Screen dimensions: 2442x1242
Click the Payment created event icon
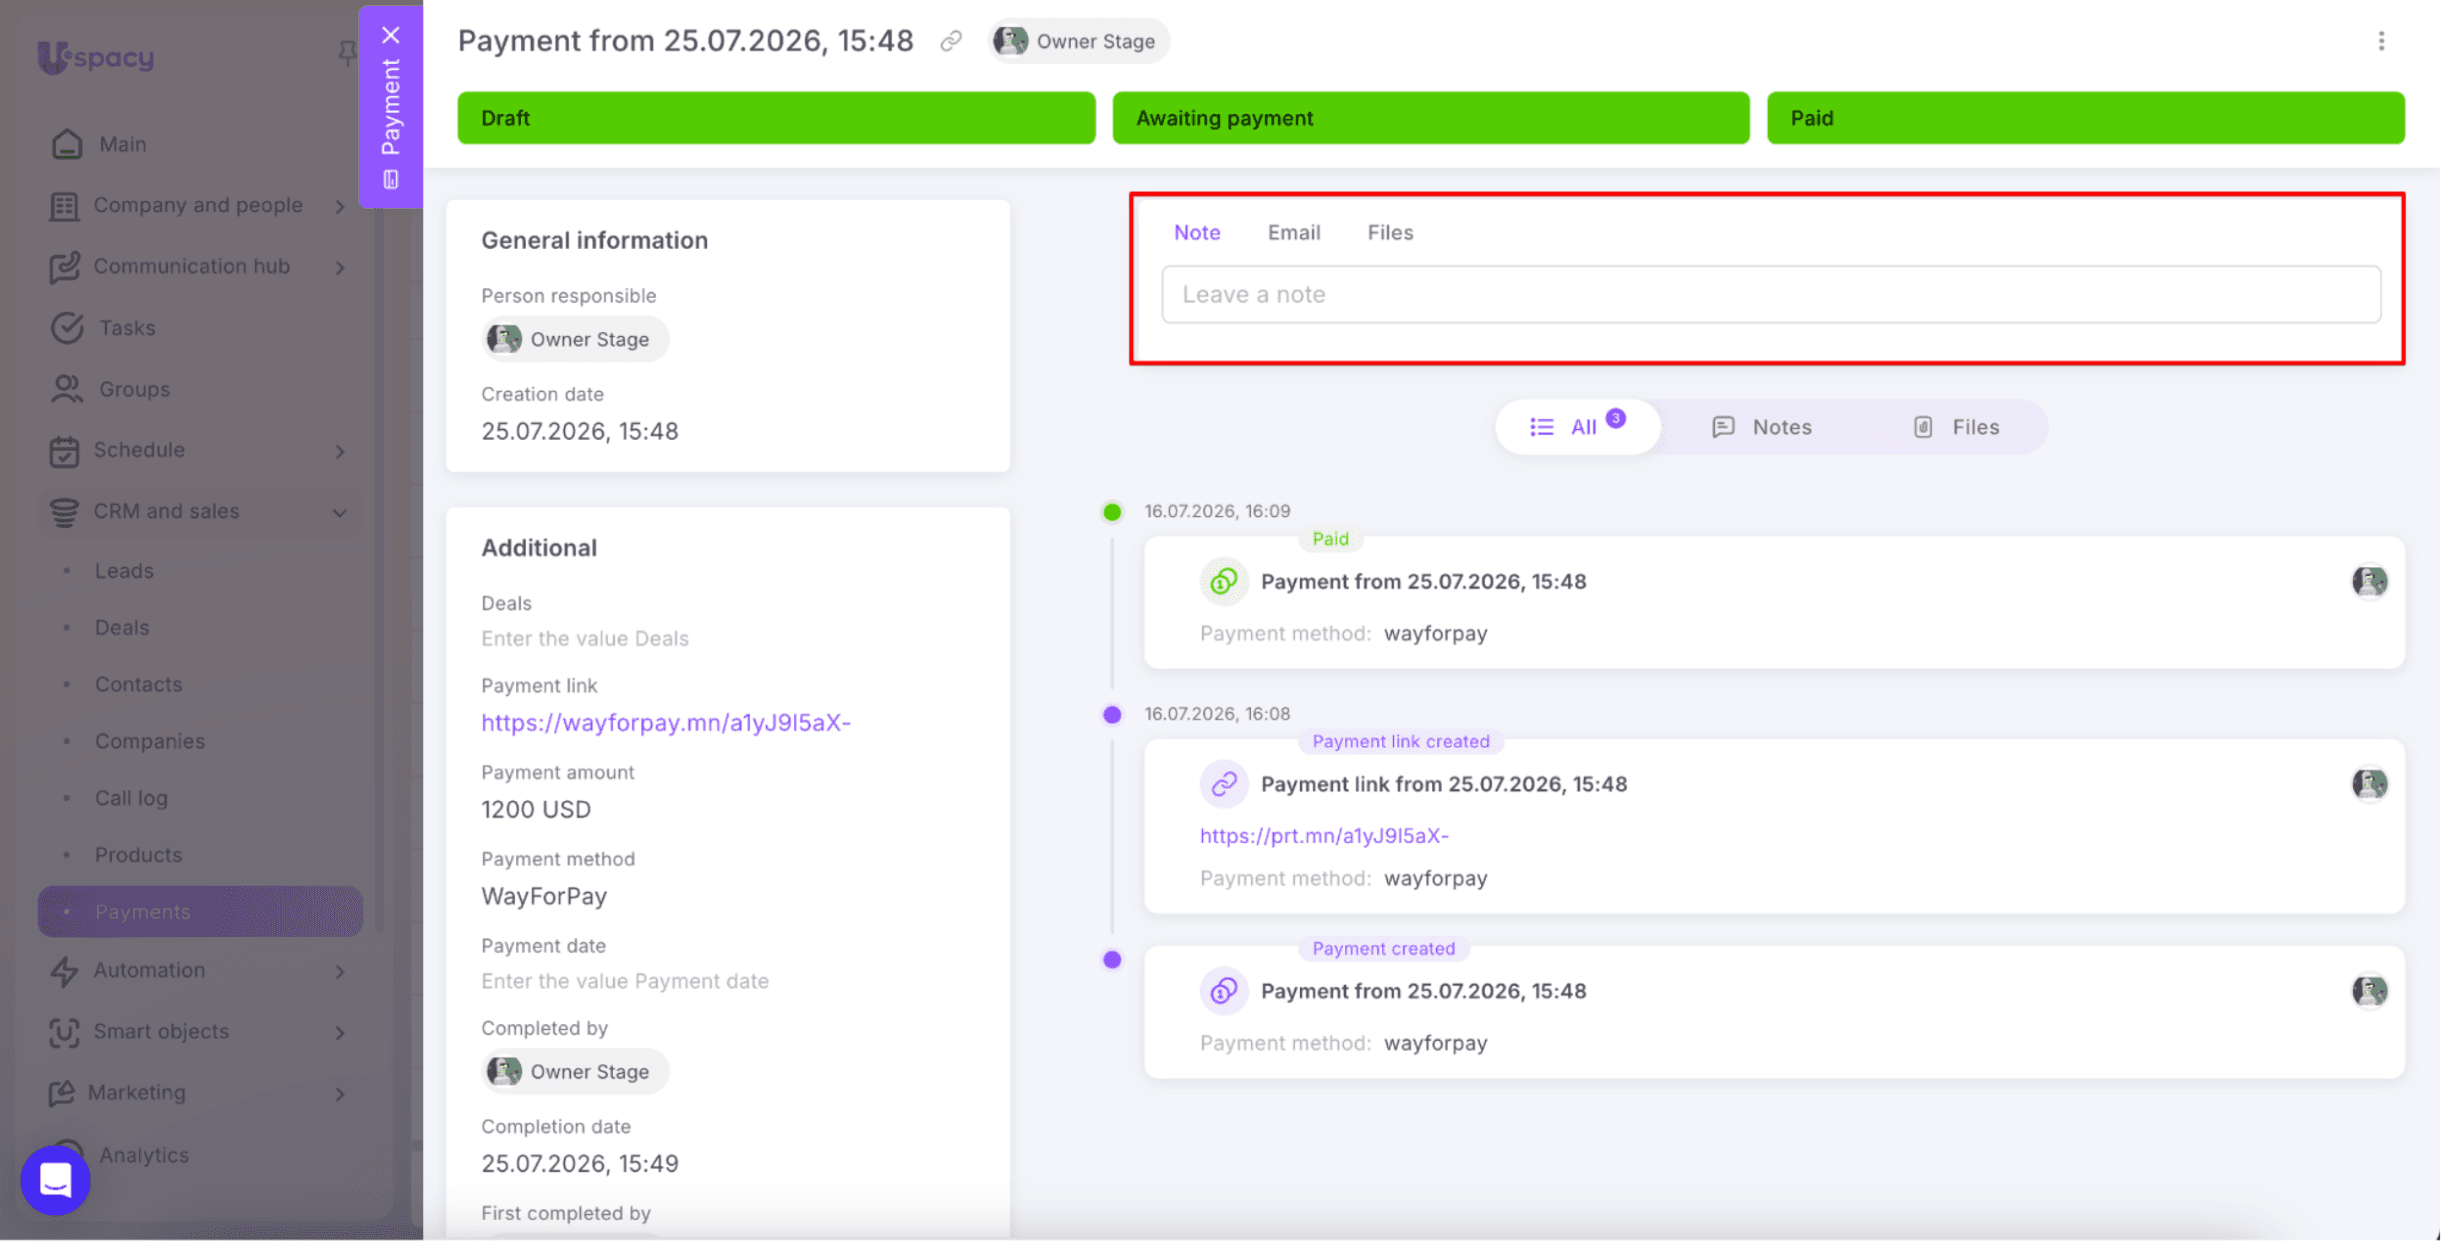[1224, 992]
